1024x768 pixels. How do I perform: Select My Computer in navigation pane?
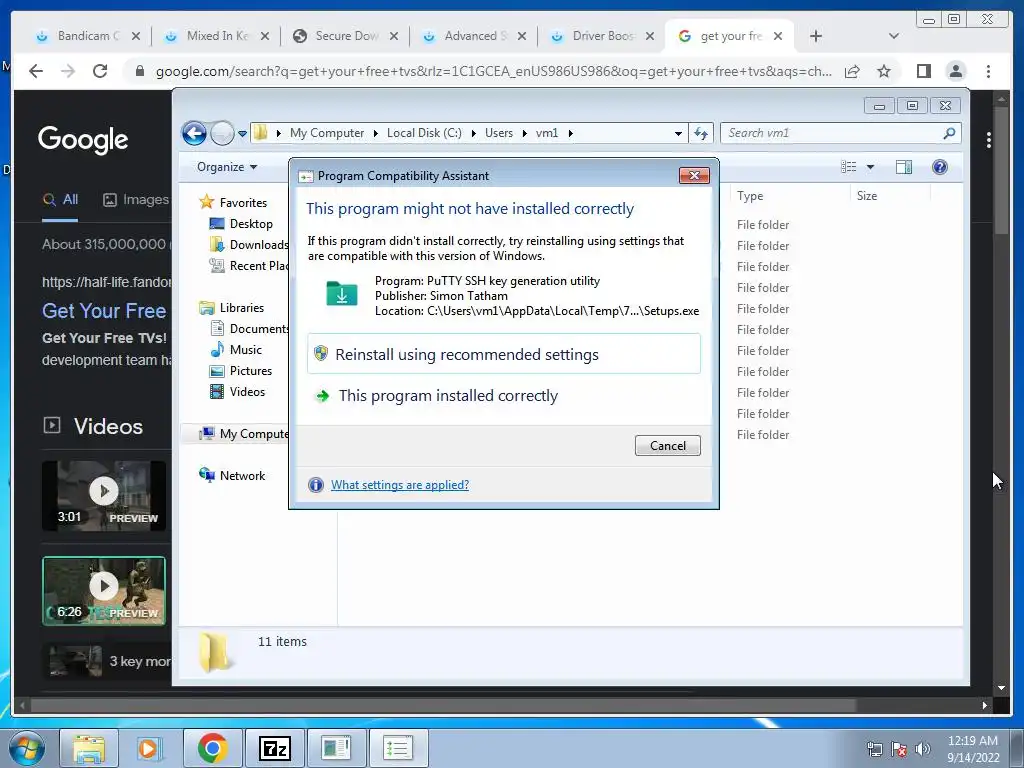(243, 434)
